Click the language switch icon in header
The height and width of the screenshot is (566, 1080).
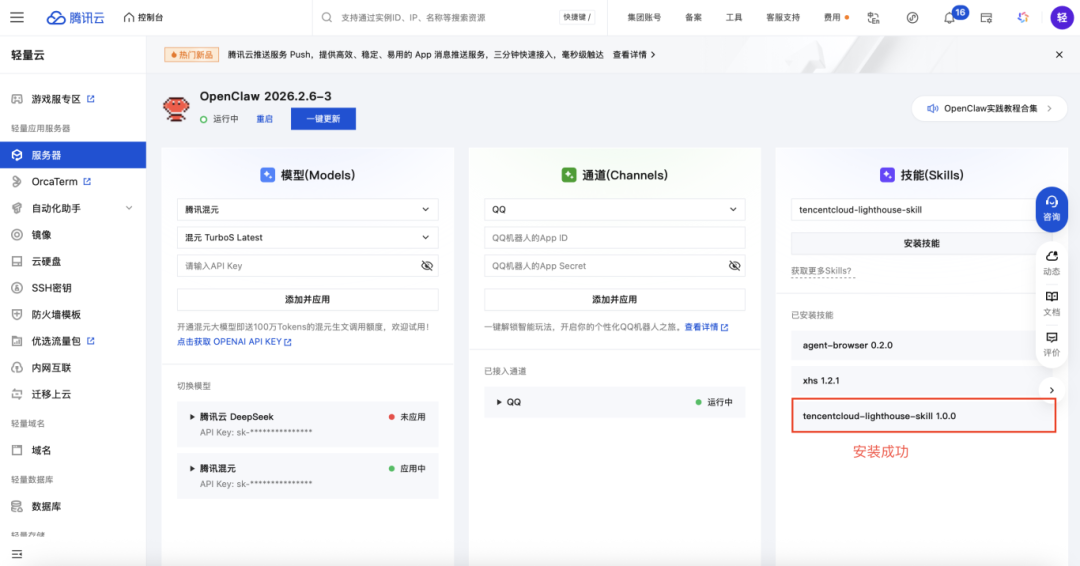pyautogui.click(x=873, y=18)
